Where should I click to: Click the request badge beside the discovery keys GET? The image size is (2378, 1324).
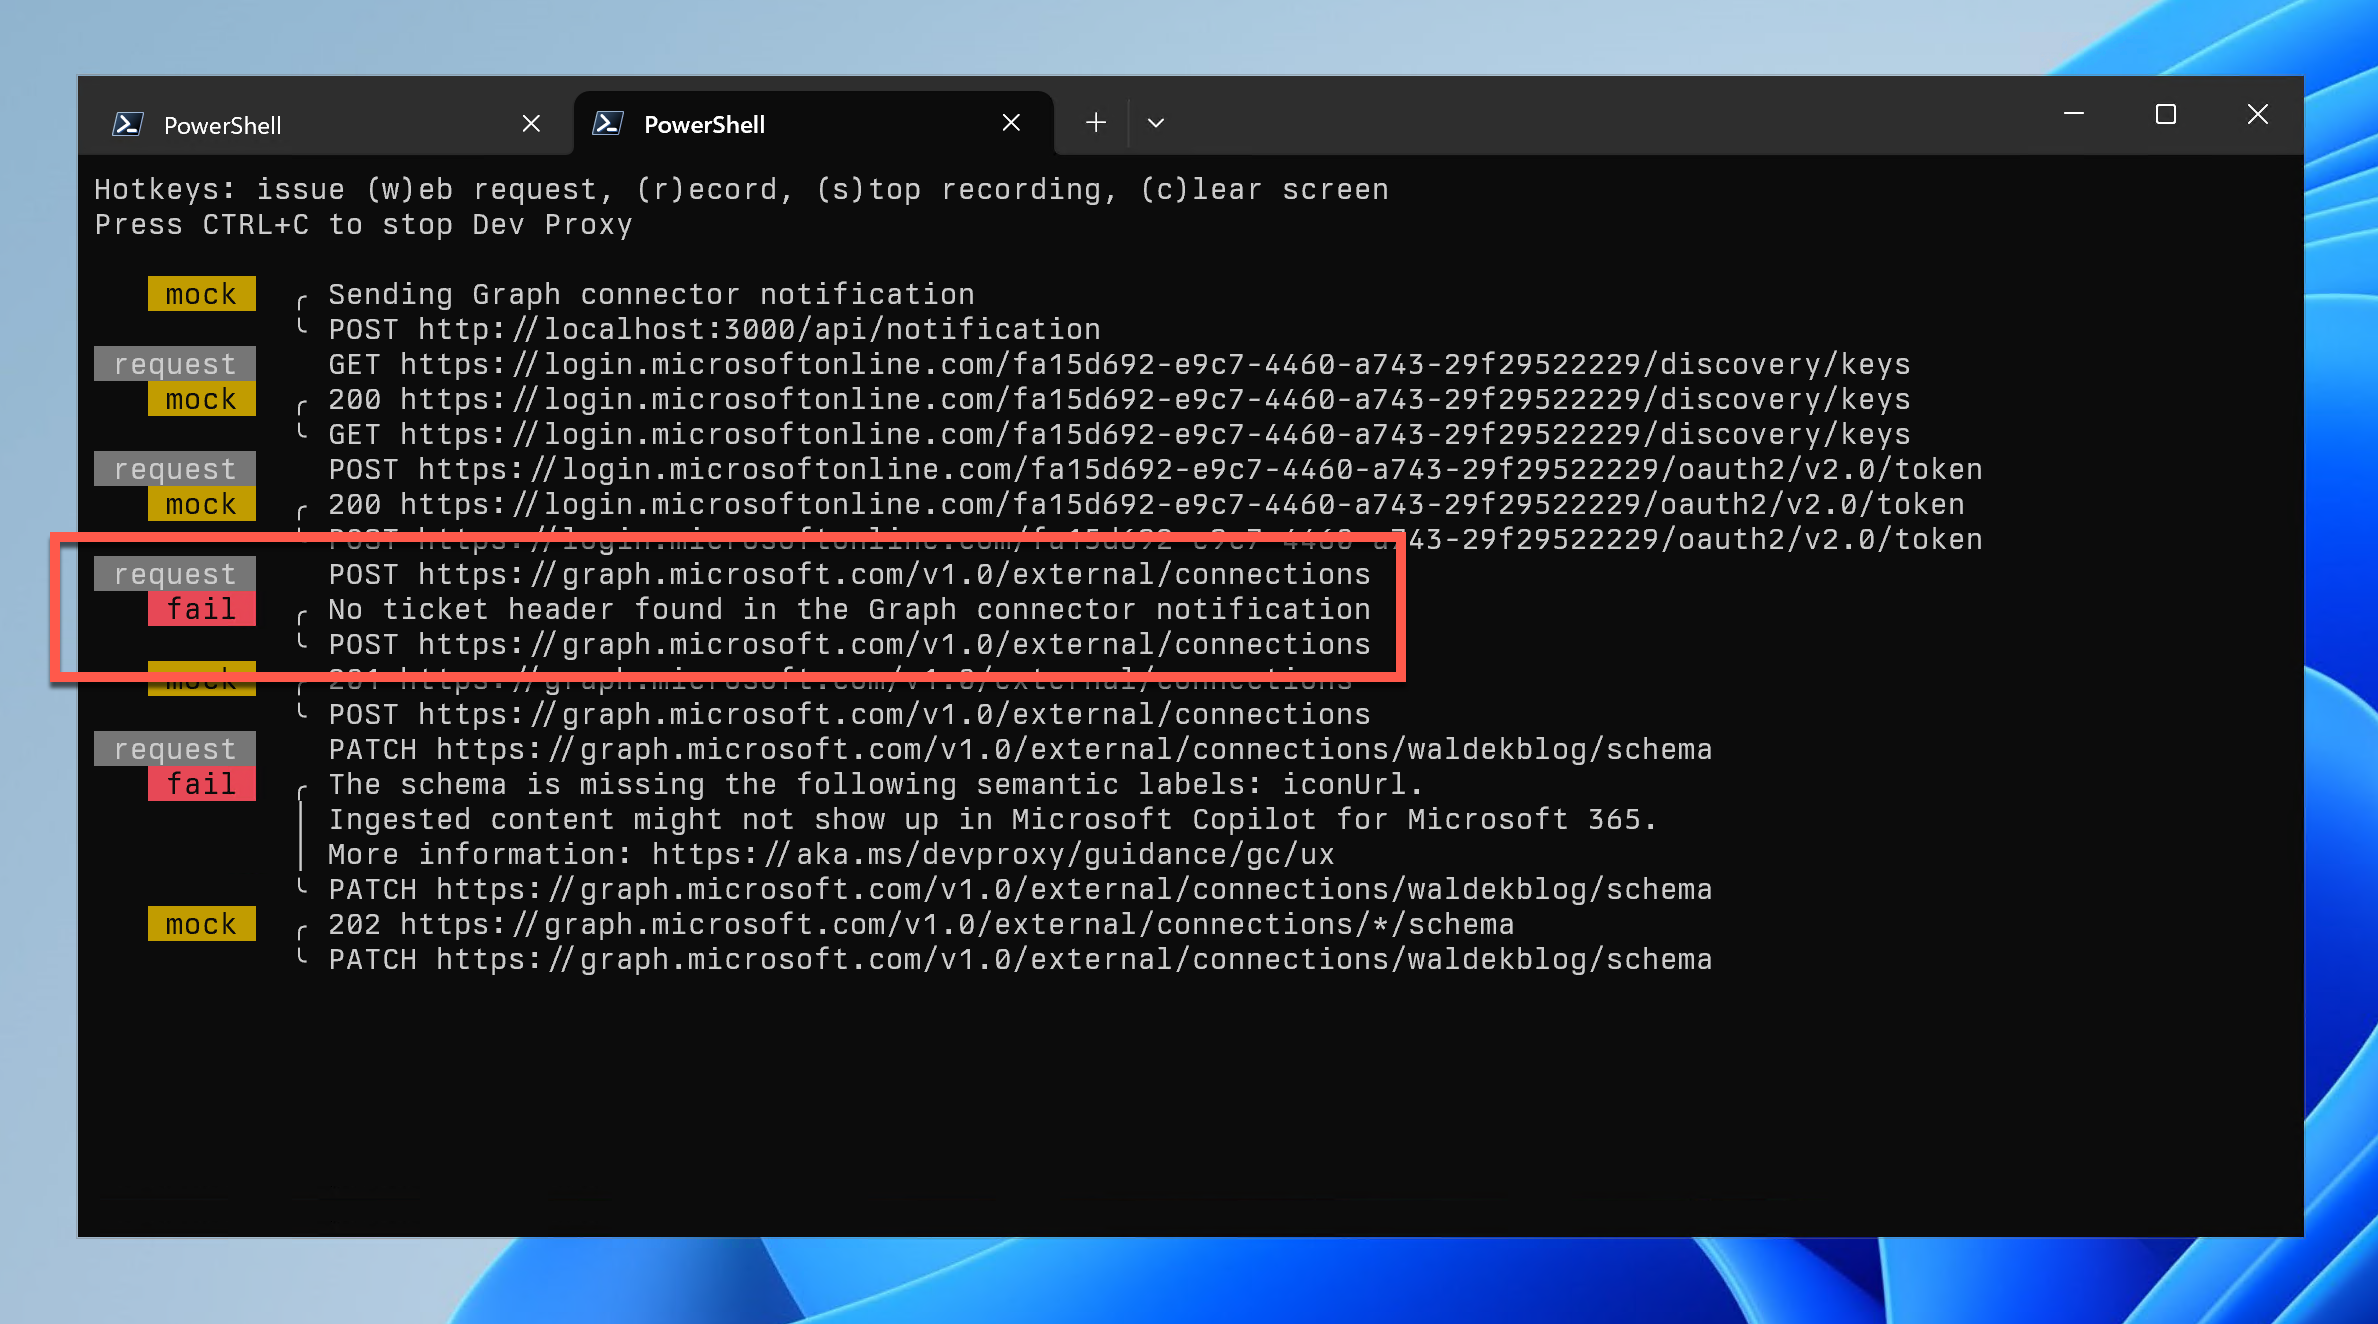pyautogui.click(x=174, y=363)
